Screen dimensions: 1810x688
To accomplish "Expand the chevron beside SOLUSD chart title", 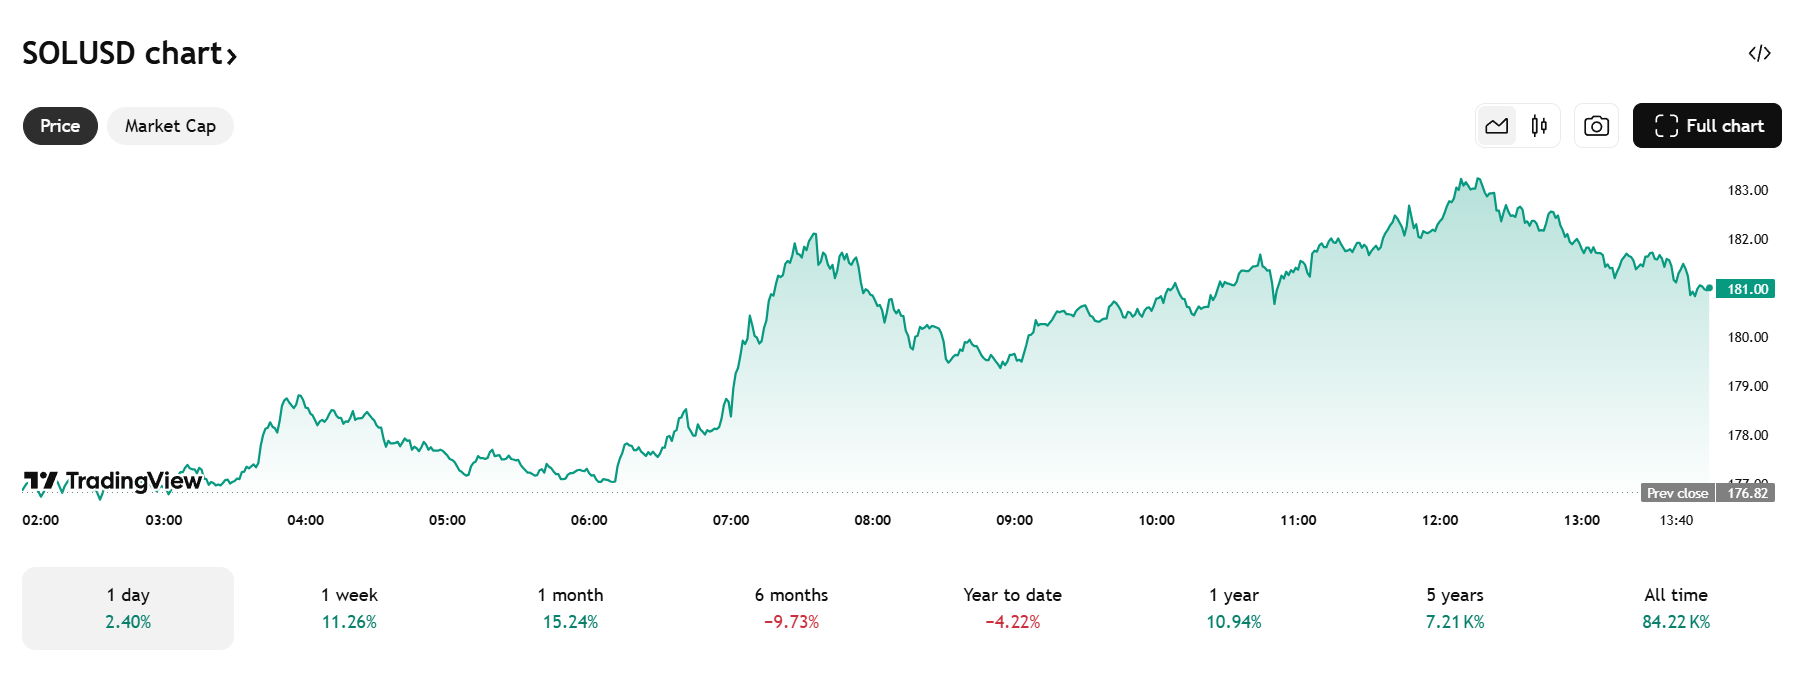I will click(233, 57).
